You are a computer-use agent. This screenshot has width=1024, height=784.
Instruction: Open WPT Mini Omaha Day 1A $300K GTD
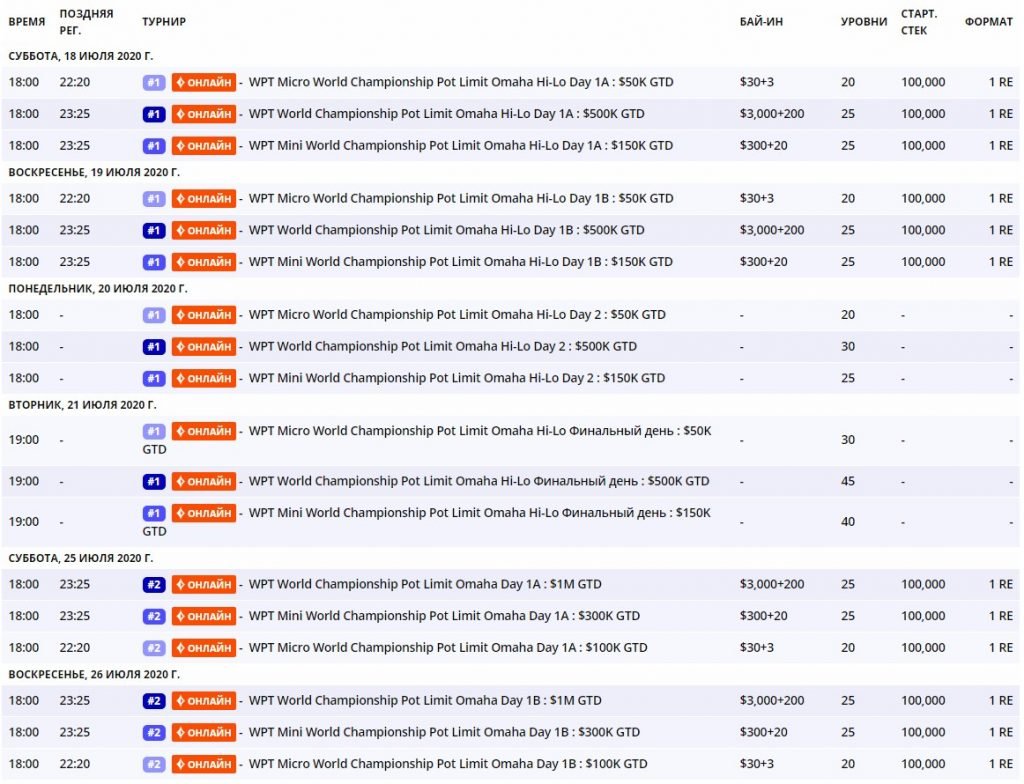tap(444, 616)
